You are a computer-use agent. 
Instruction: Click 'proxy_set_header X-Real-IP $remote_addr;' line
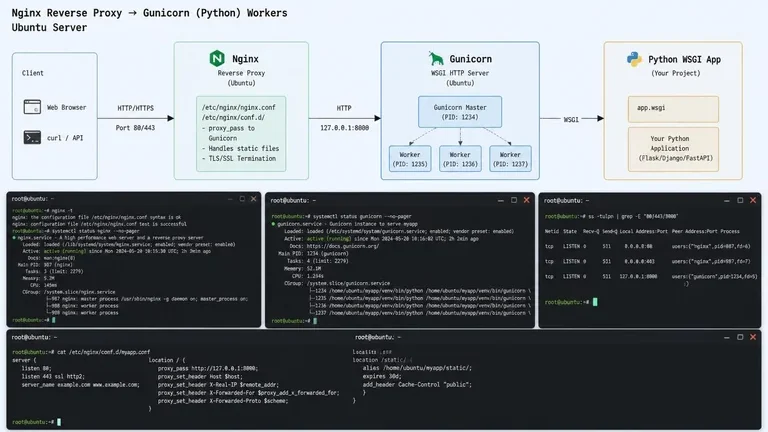point(218,384)
